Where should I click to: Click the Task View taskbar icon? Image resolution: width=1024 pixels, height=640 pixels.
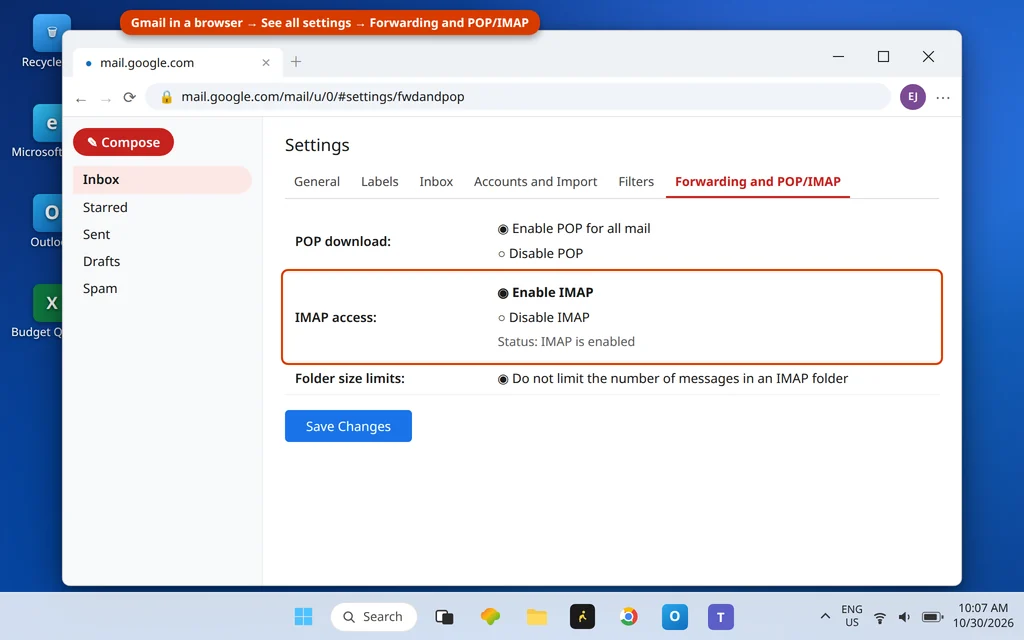[444, 616]
